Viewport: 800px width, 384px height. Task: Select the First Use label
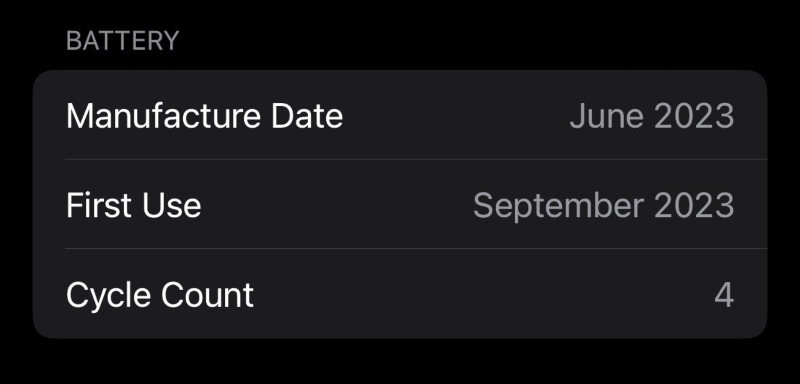tap(134, 206)
